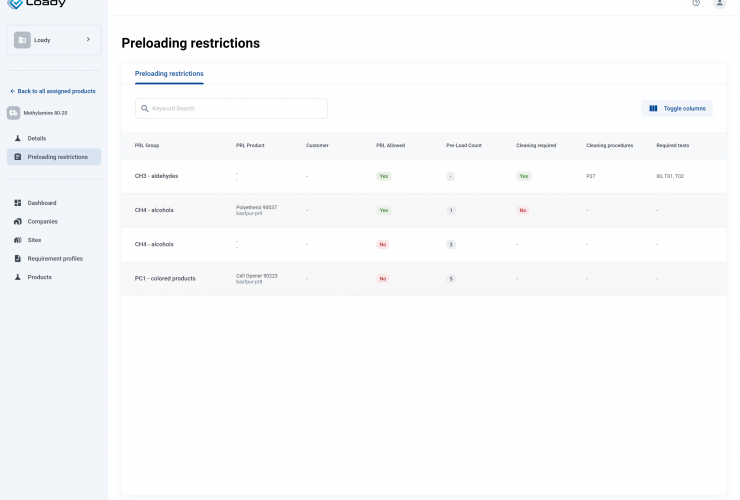Click inside the Keyword Search field

tap(235, 108)
